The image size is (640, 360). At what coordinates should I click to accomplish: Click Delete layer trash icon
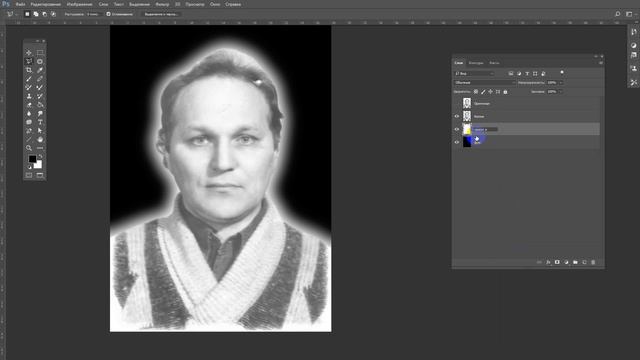coord(593,262)
